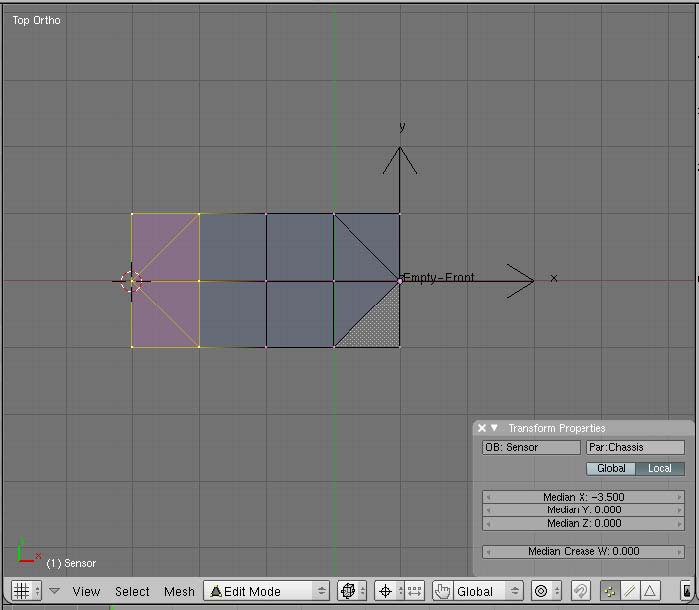Toggle the snap magnet icon
Image resolution: width=699 pixels, height=610 pixels.
[x=580, y=591]
